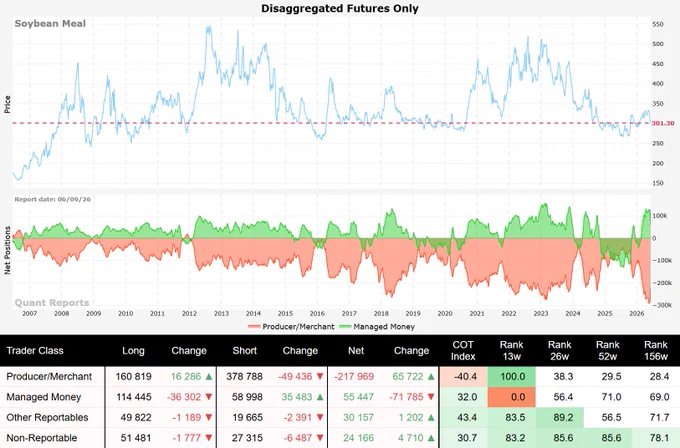Click the down arrow beside -2 391

[x=320, y=417]
